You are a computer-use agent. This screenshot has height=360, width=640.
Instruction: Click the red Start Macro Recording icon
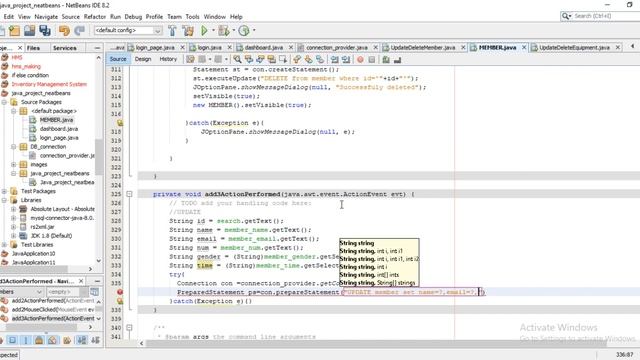[x=360, y=60]
